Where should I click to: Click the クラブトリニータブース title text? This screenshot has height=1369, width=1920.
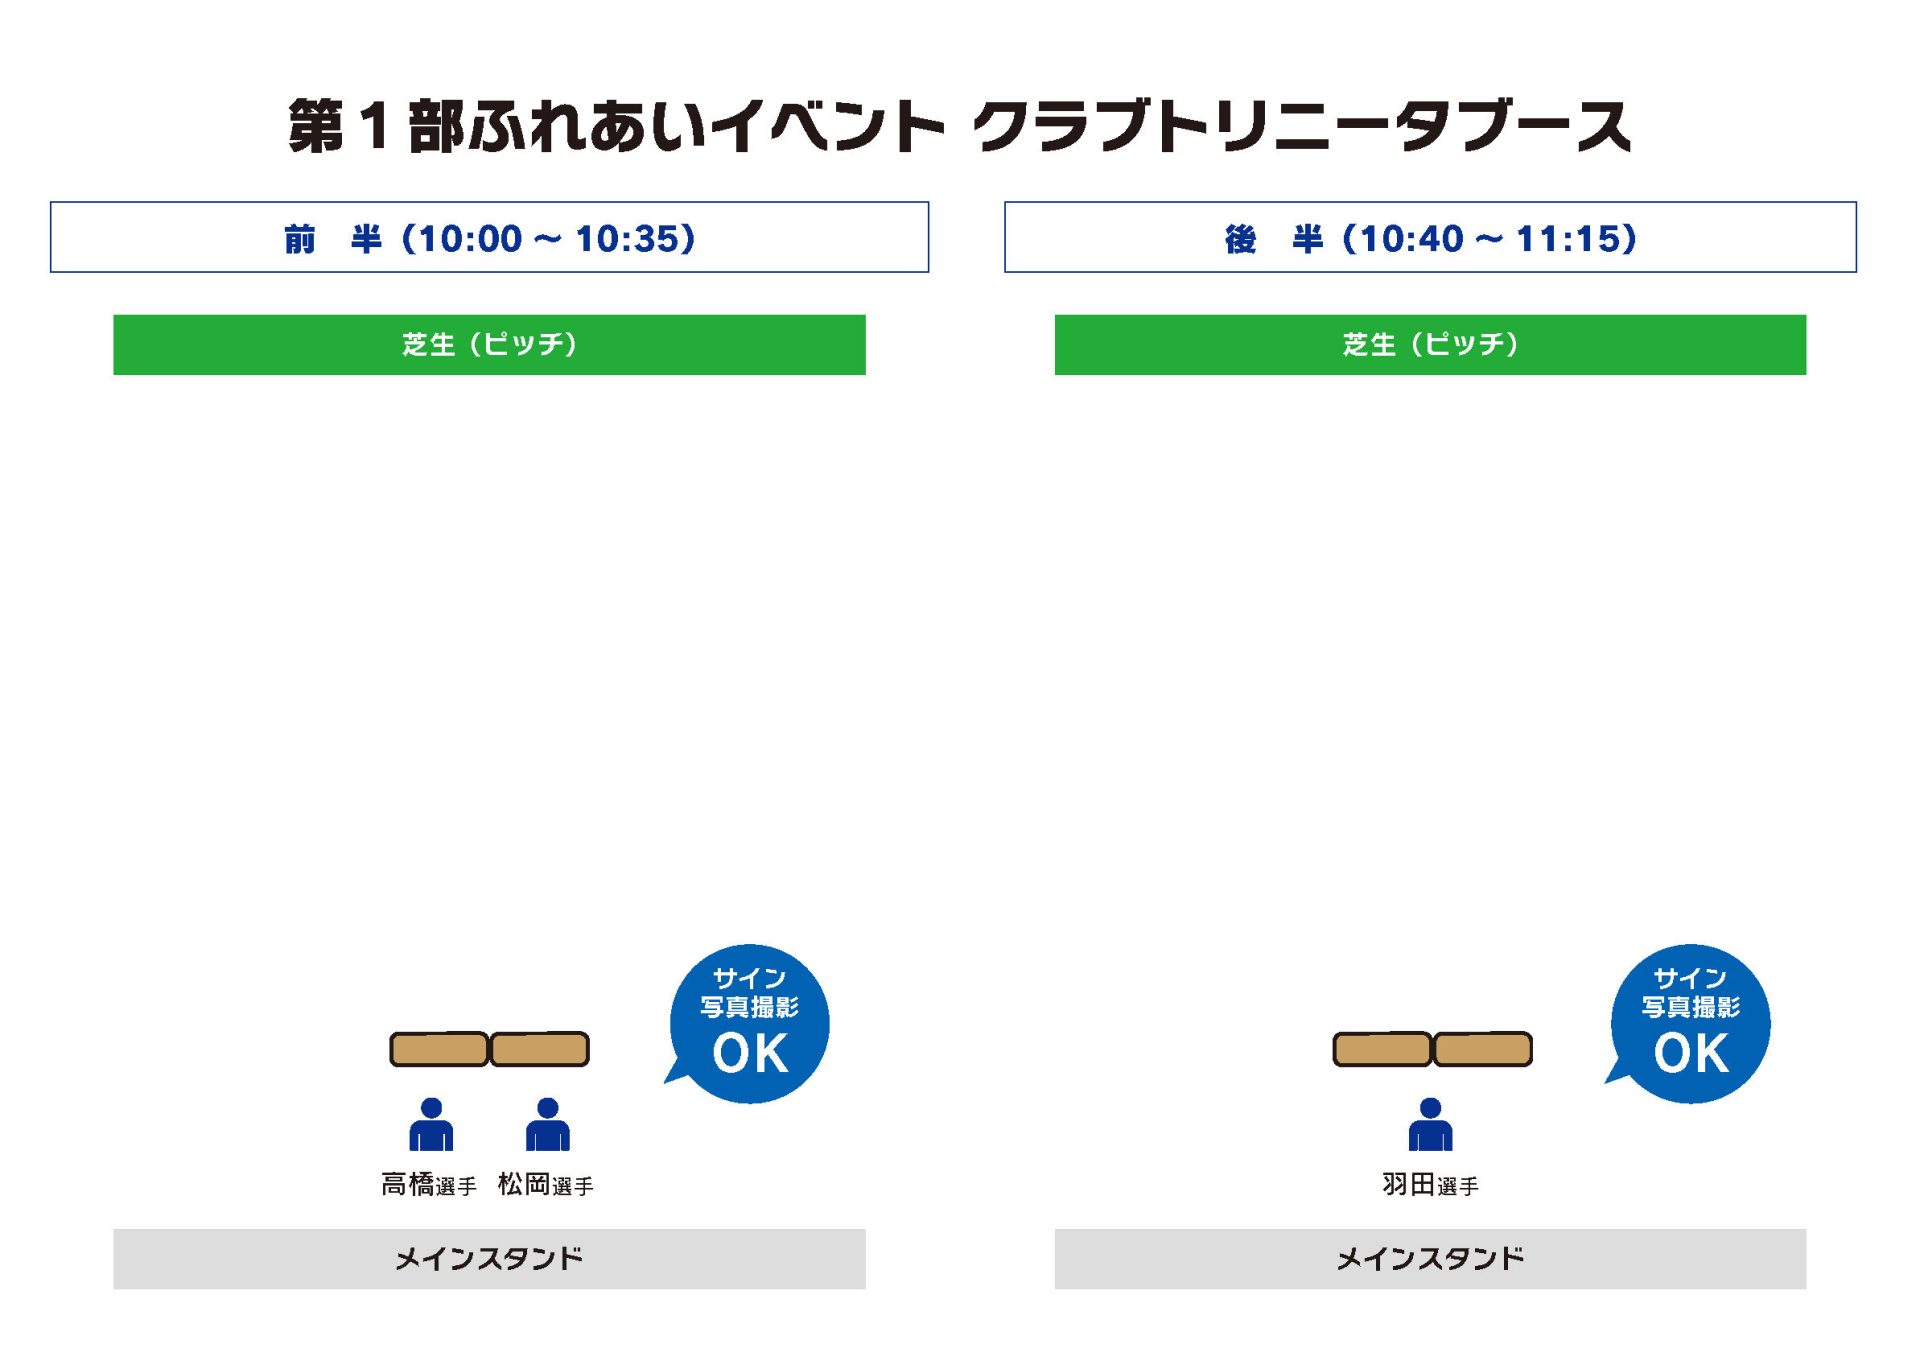(1302, 126)
